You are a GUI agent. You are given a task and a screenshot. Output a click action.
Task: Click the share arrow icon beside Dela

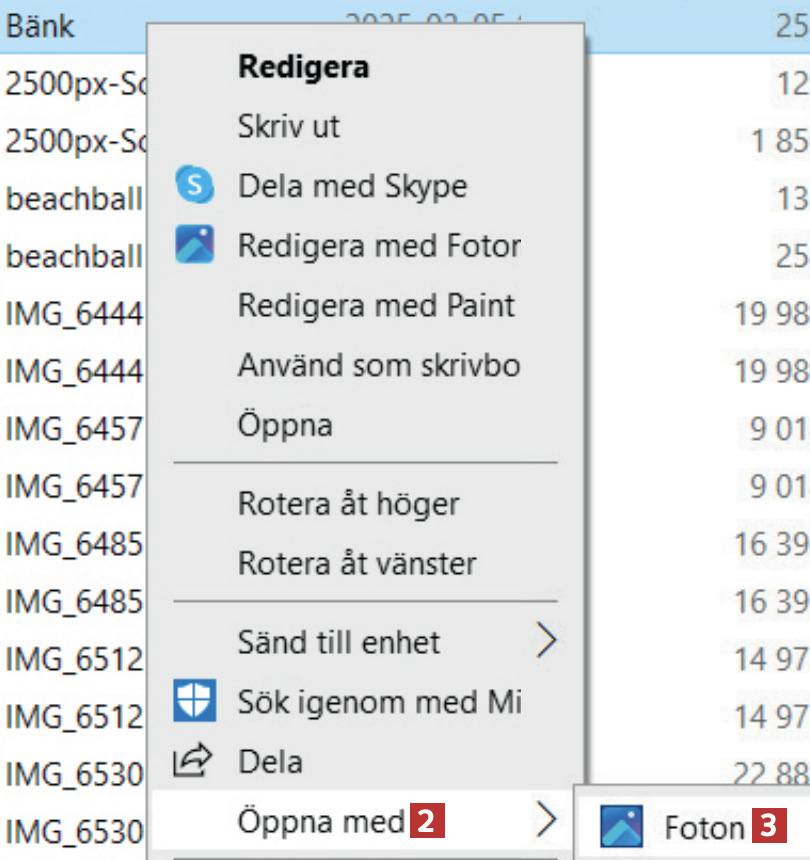[194, 762]
